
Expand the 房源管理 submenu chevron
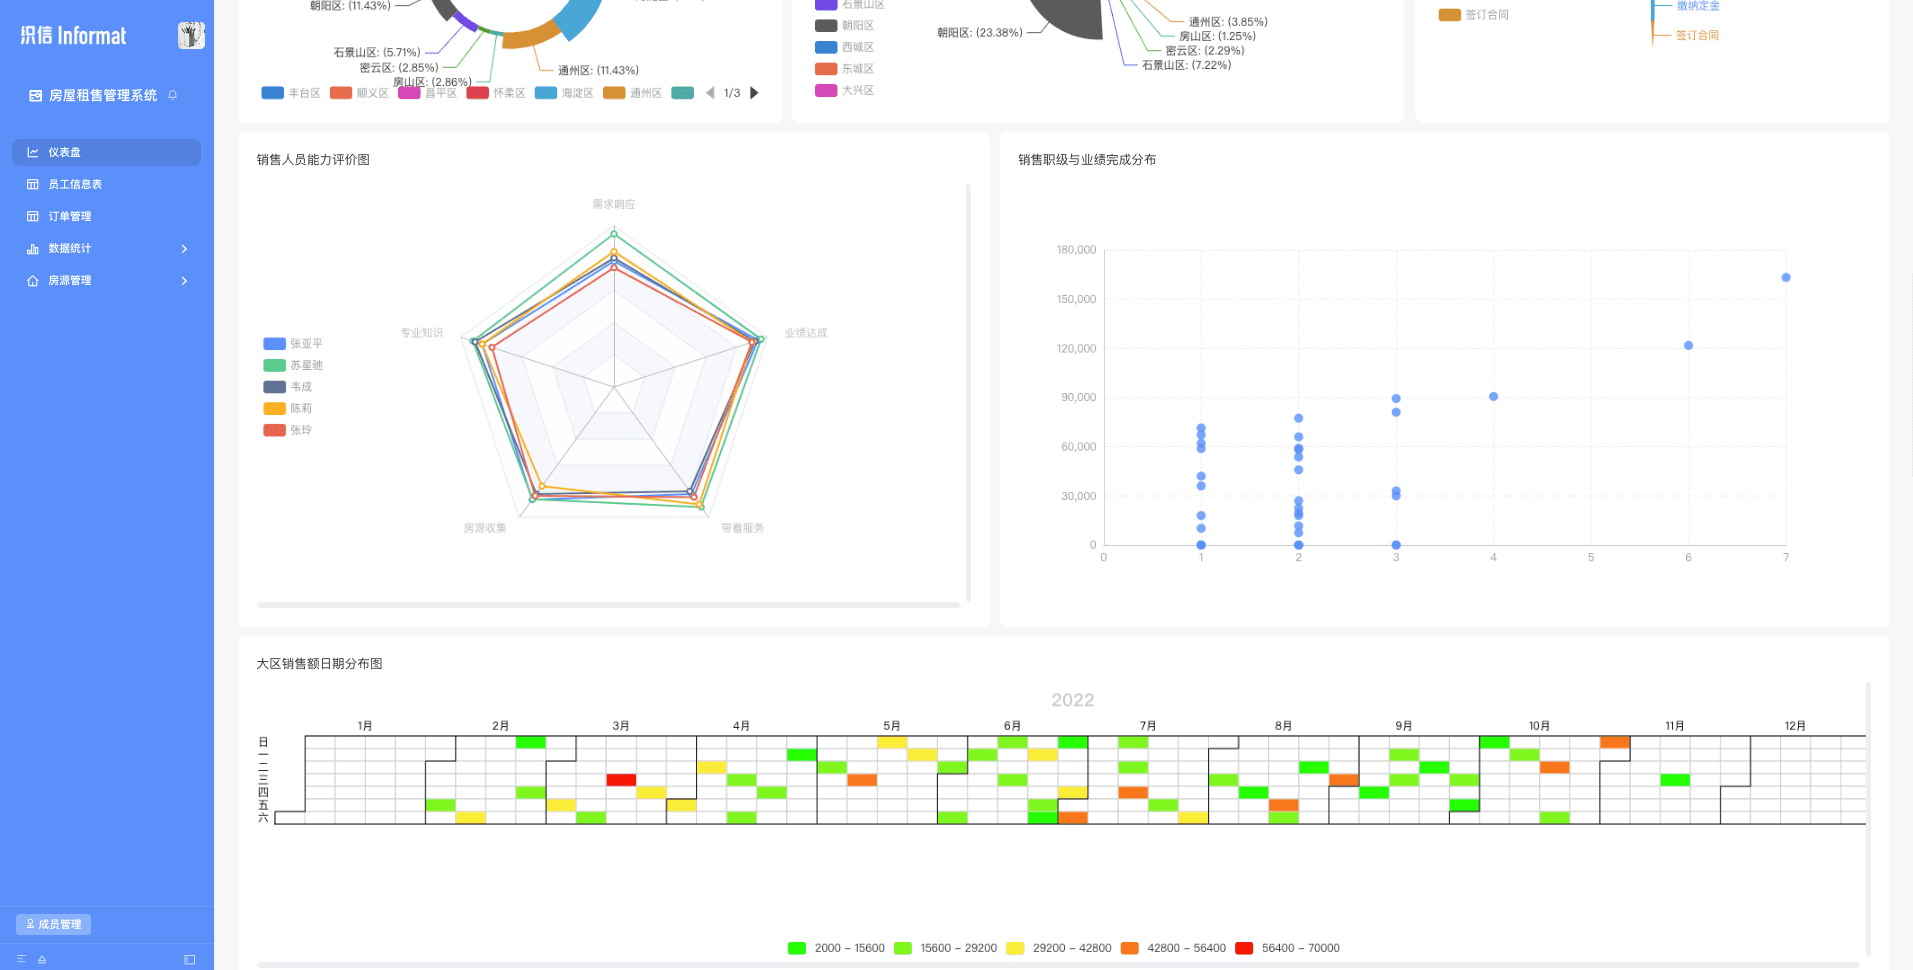(184, 280)
